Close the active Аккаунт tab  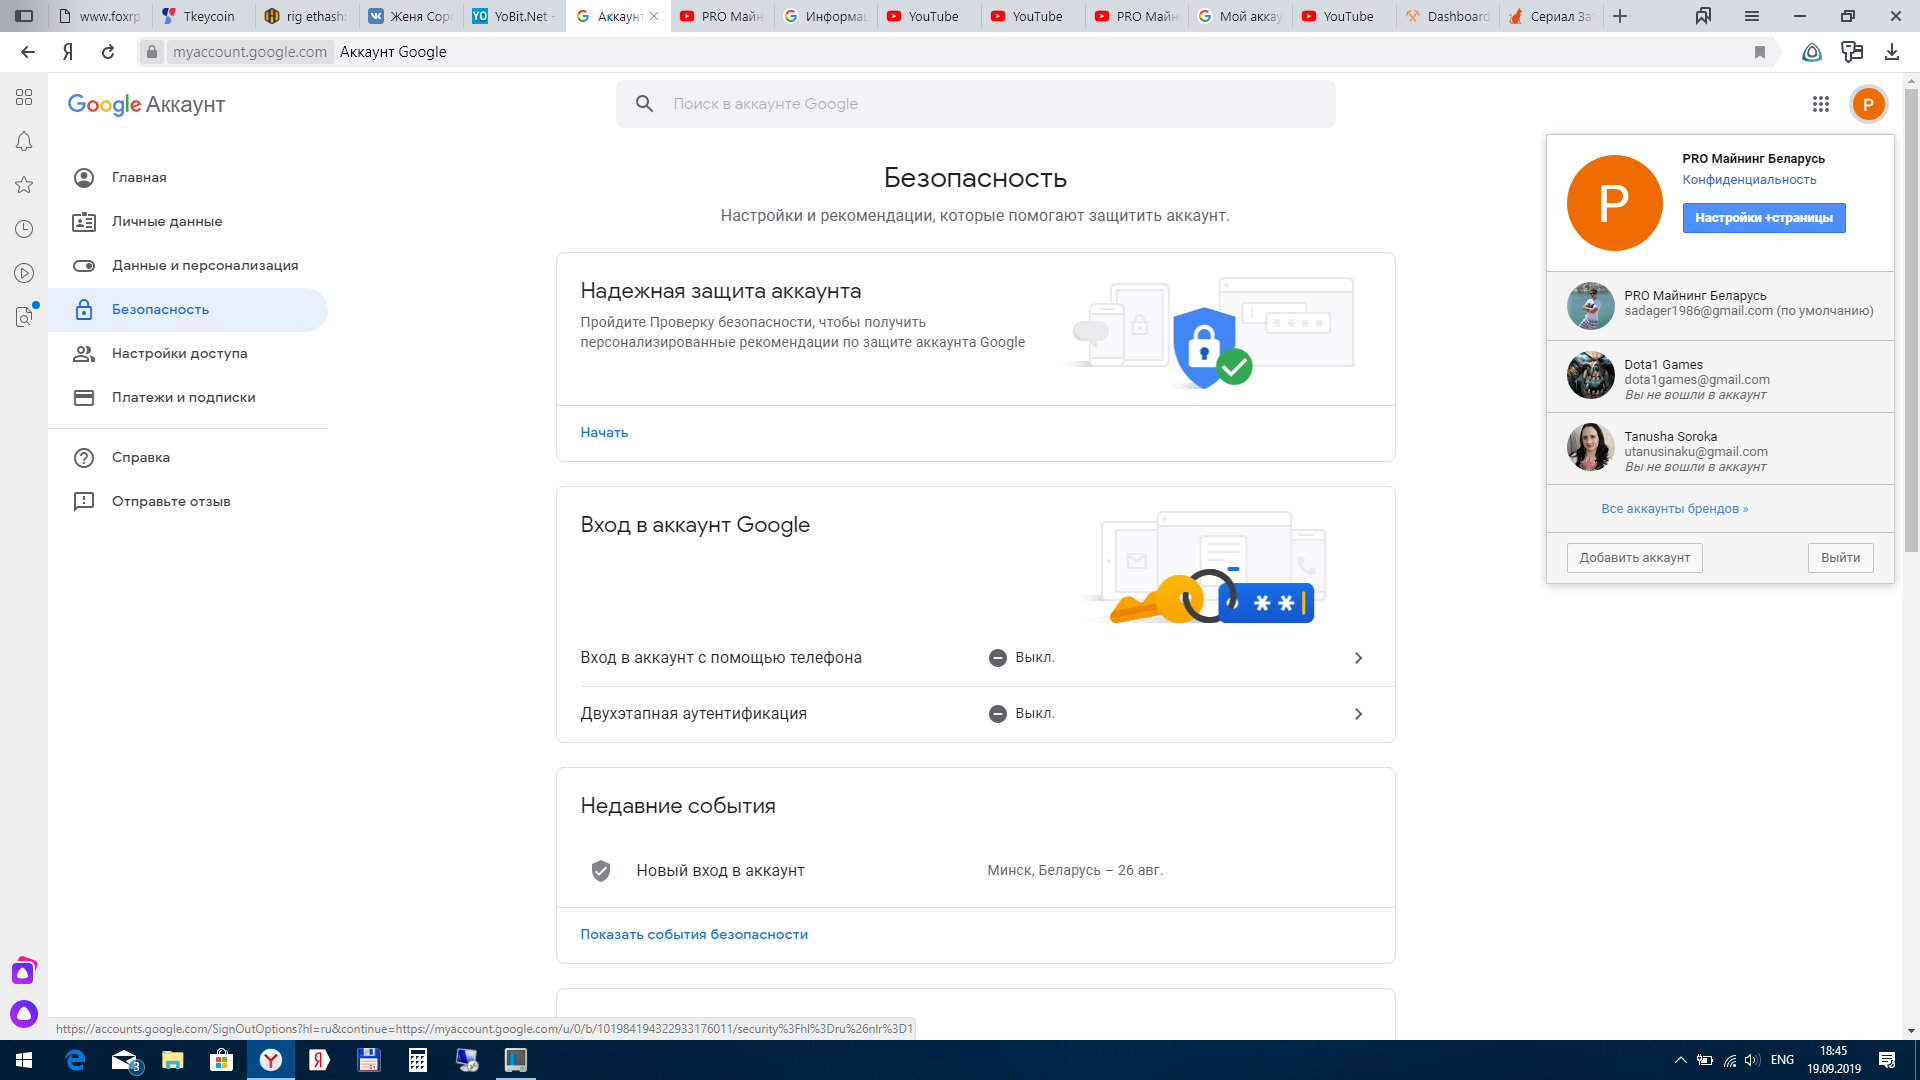tap(654, 16)
